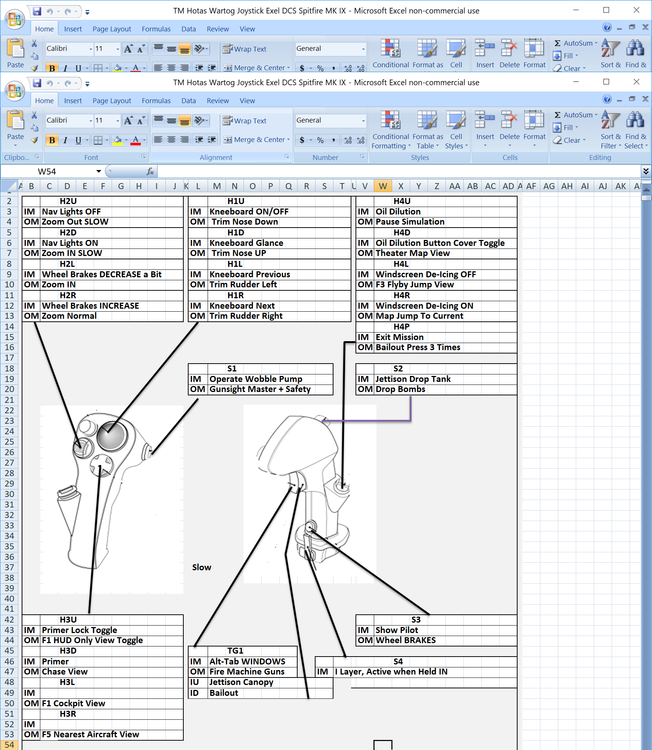This screenshot has height=750, width=652.
Task: Click the Insert Function fx icon
Action: click(152, 172)
